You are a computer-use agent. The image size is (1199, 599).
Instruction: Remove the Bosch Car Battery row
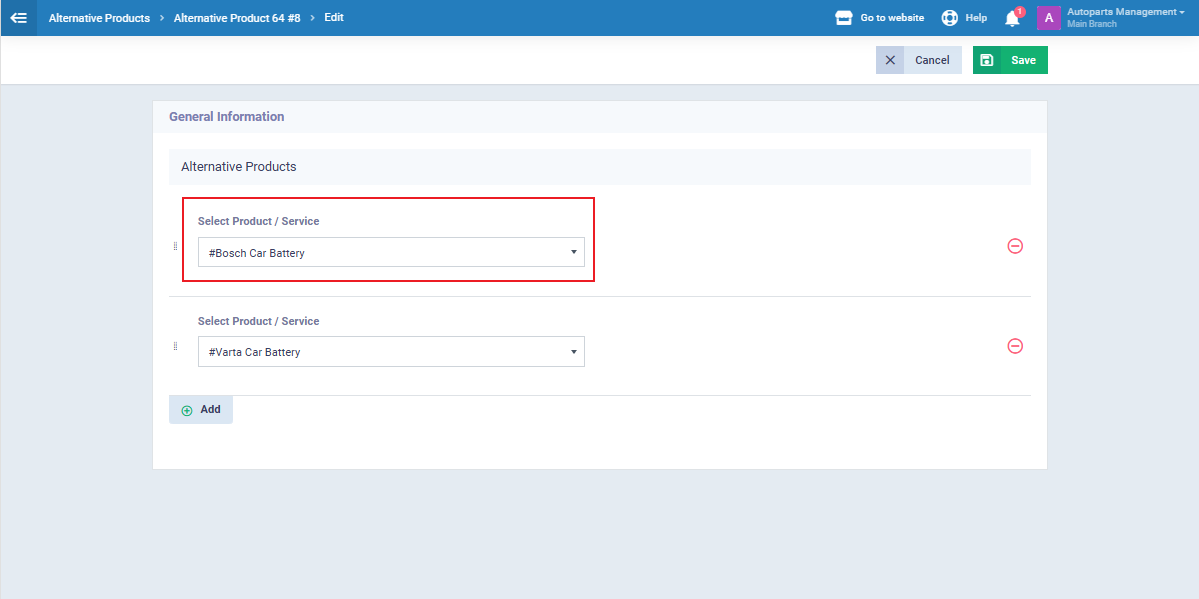pos(1015,246)
